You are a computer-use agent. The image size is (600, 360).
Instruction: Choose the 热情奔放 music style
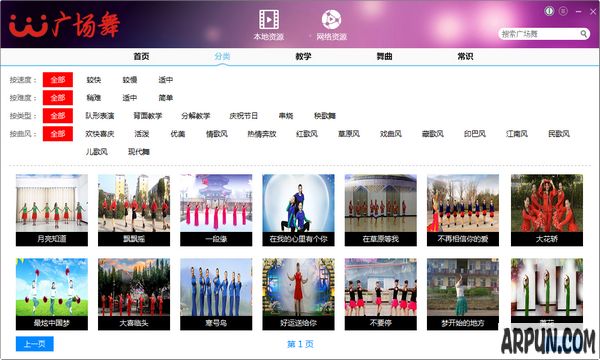[x=262, y=134]
